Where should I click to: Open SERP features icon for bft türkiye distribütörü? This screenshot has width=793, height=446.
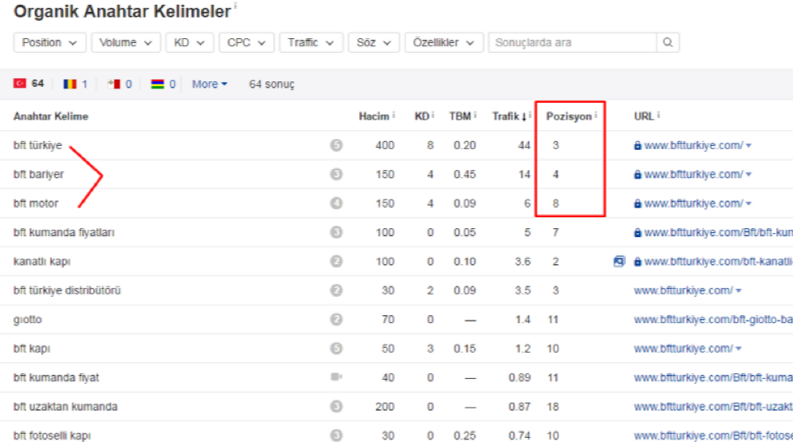point(336,290)
